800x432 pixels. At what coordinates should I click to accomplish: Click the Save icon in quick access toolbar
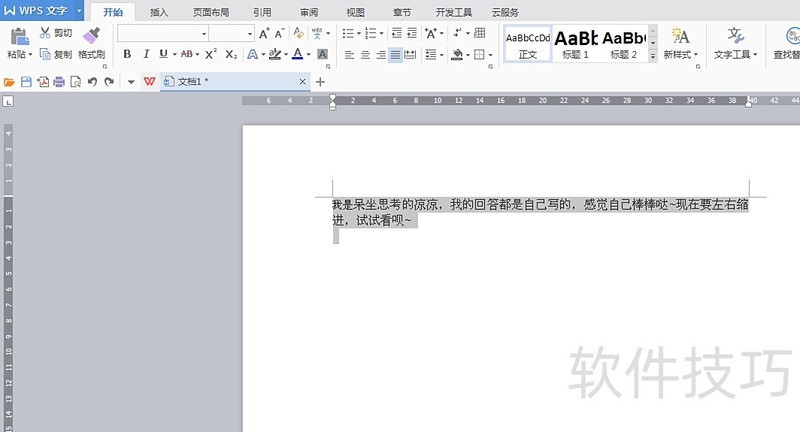[x=27, y=81]
